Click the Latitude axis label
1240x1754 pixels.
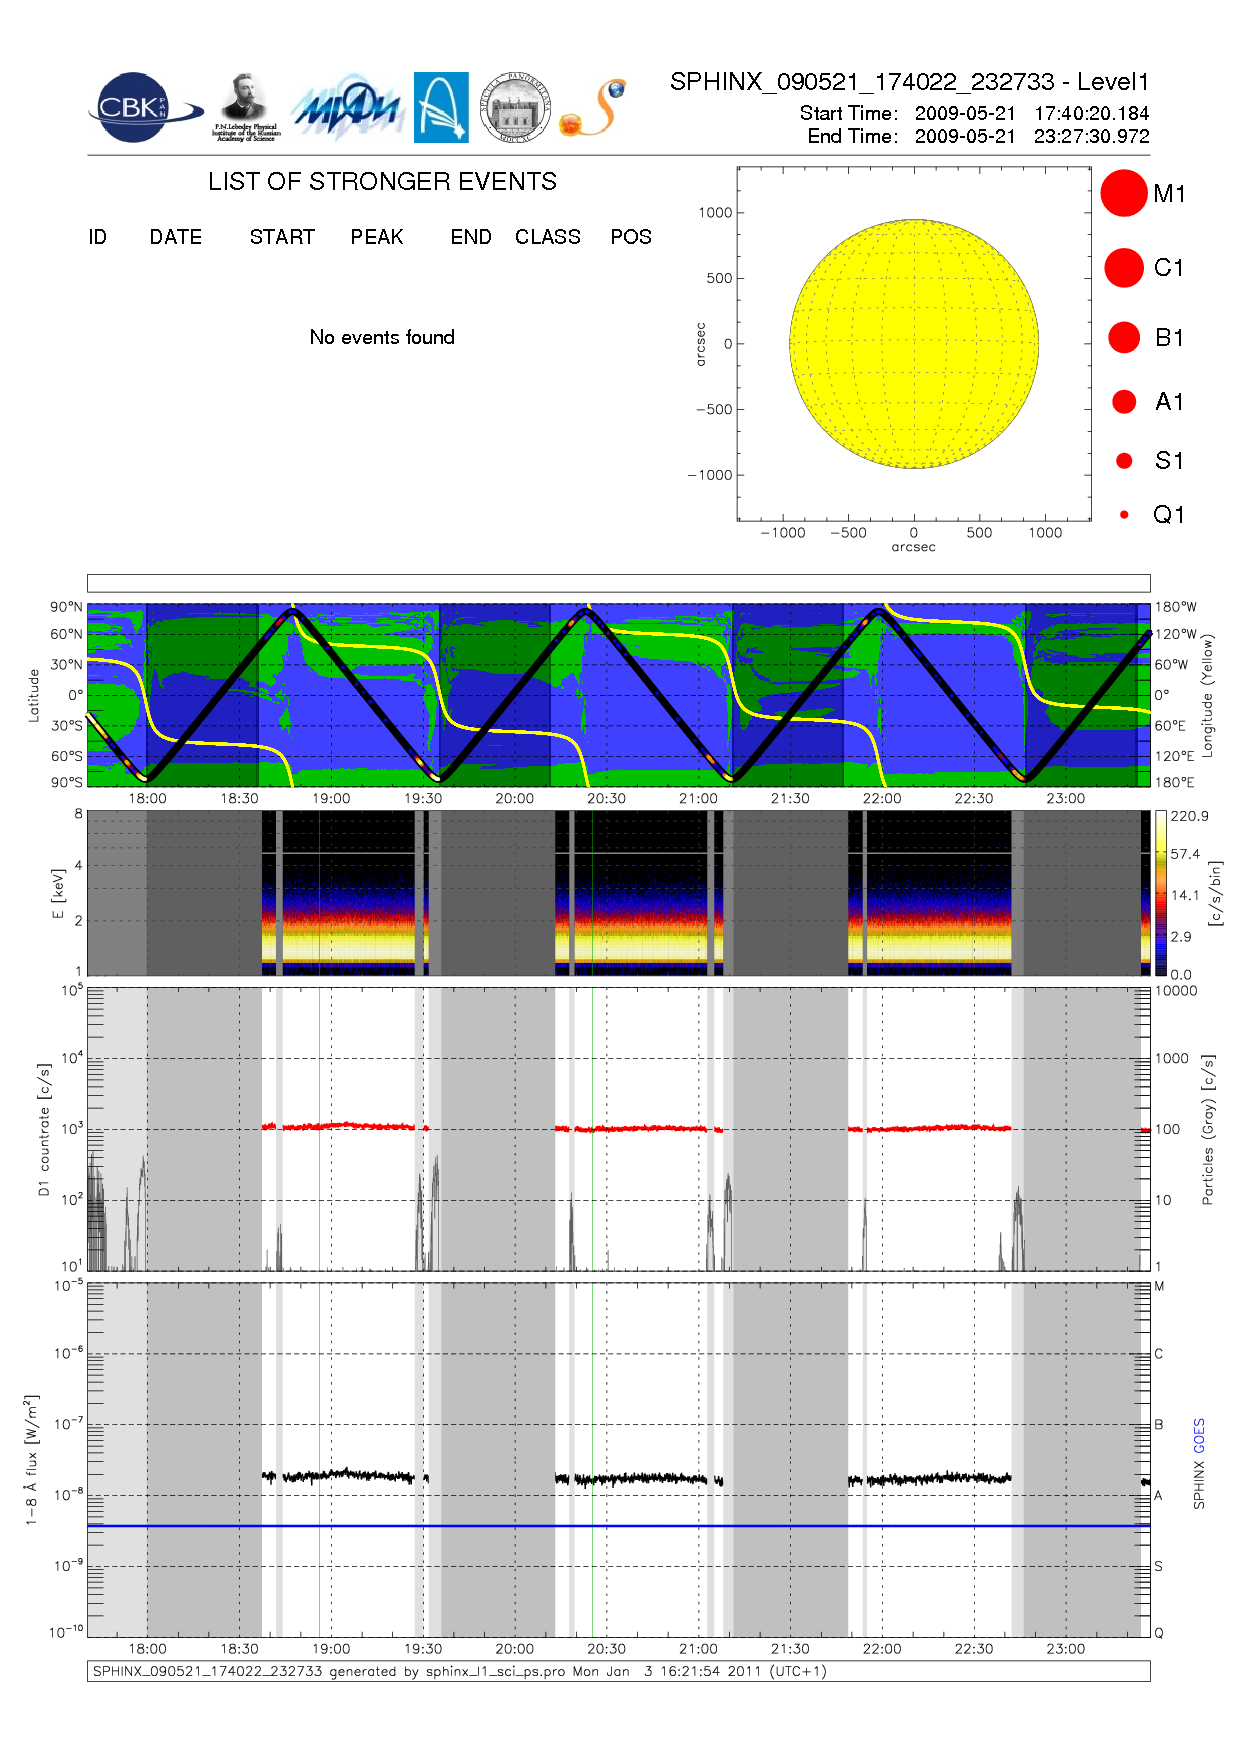pos(33,695)
